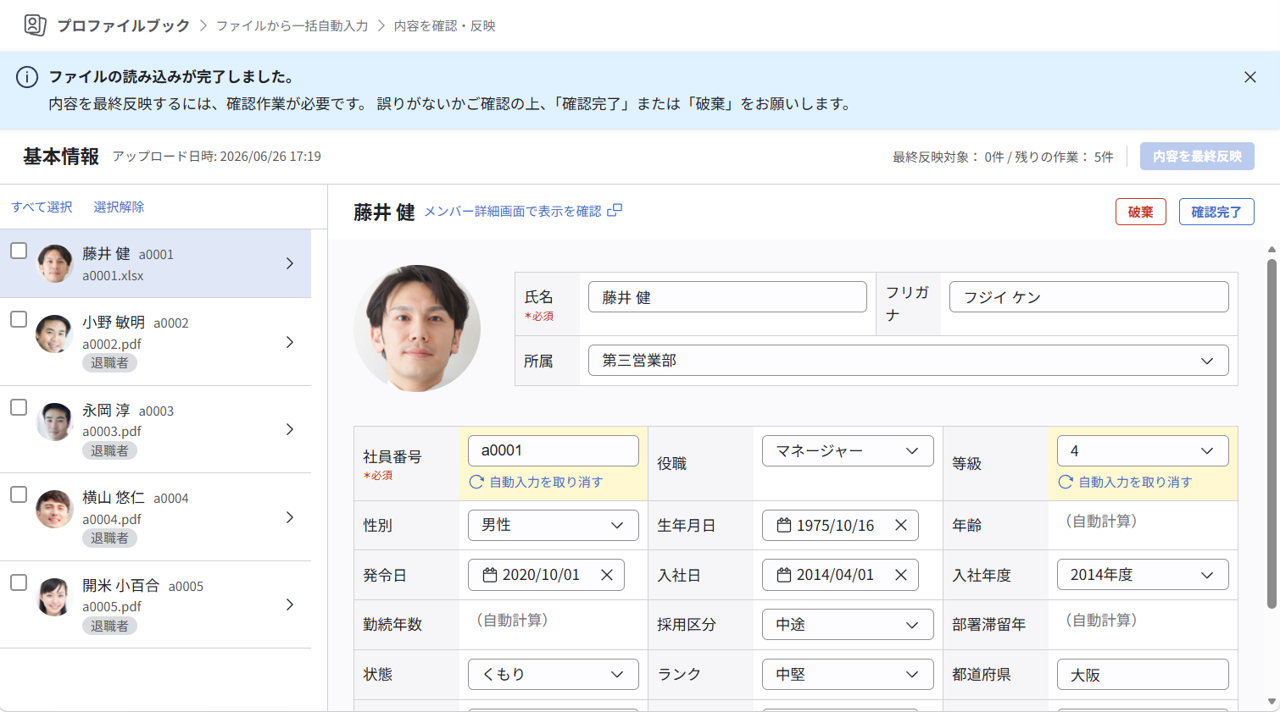The image size is (1280, 712).
Task: Click scrollbar down arrow
Action: tap(1272, 702)
